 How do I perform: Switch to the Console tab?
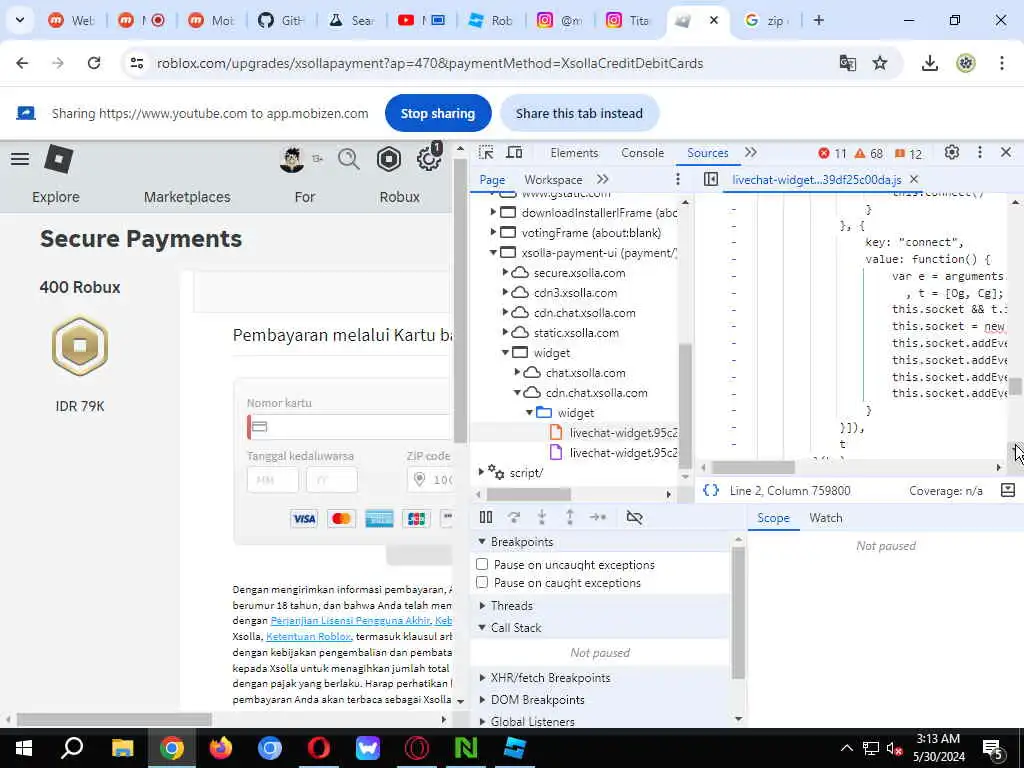tap(643, 153)
